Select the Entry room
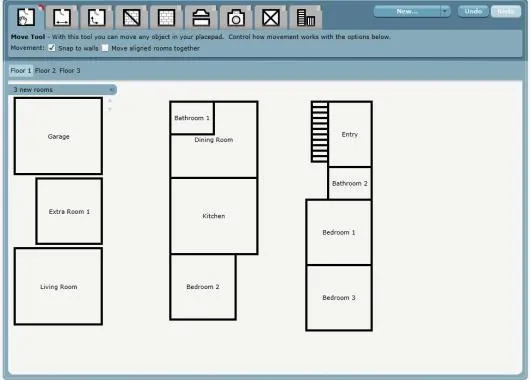The height and width of the screenshot is (380, 530). pos(350,134)
